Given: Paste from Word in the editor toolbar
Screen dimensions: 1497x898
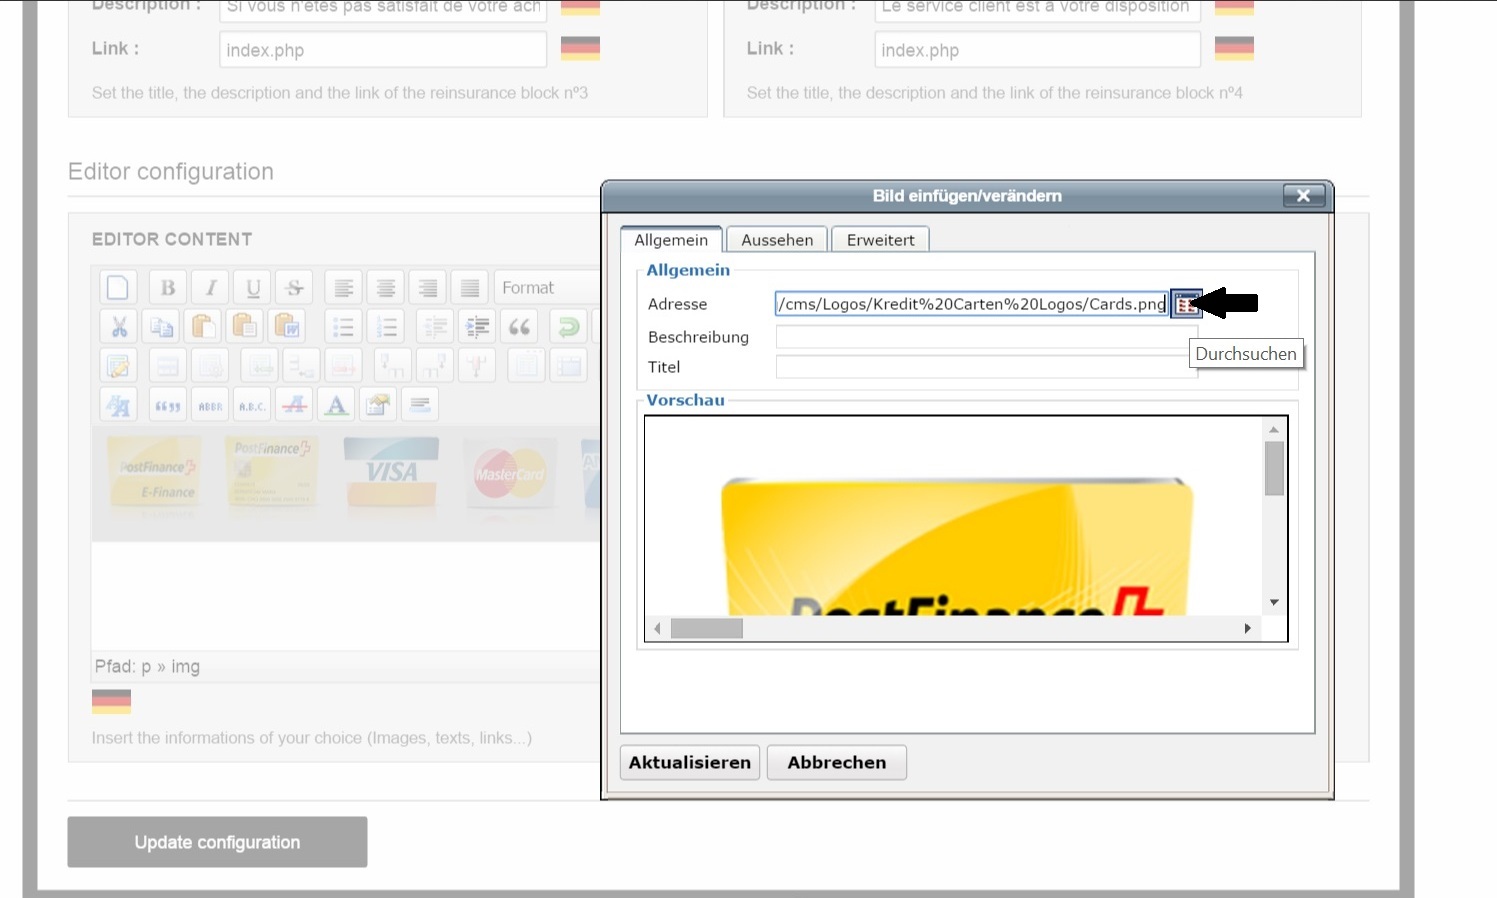Looking at the screenshot, I should coord(287,327).
